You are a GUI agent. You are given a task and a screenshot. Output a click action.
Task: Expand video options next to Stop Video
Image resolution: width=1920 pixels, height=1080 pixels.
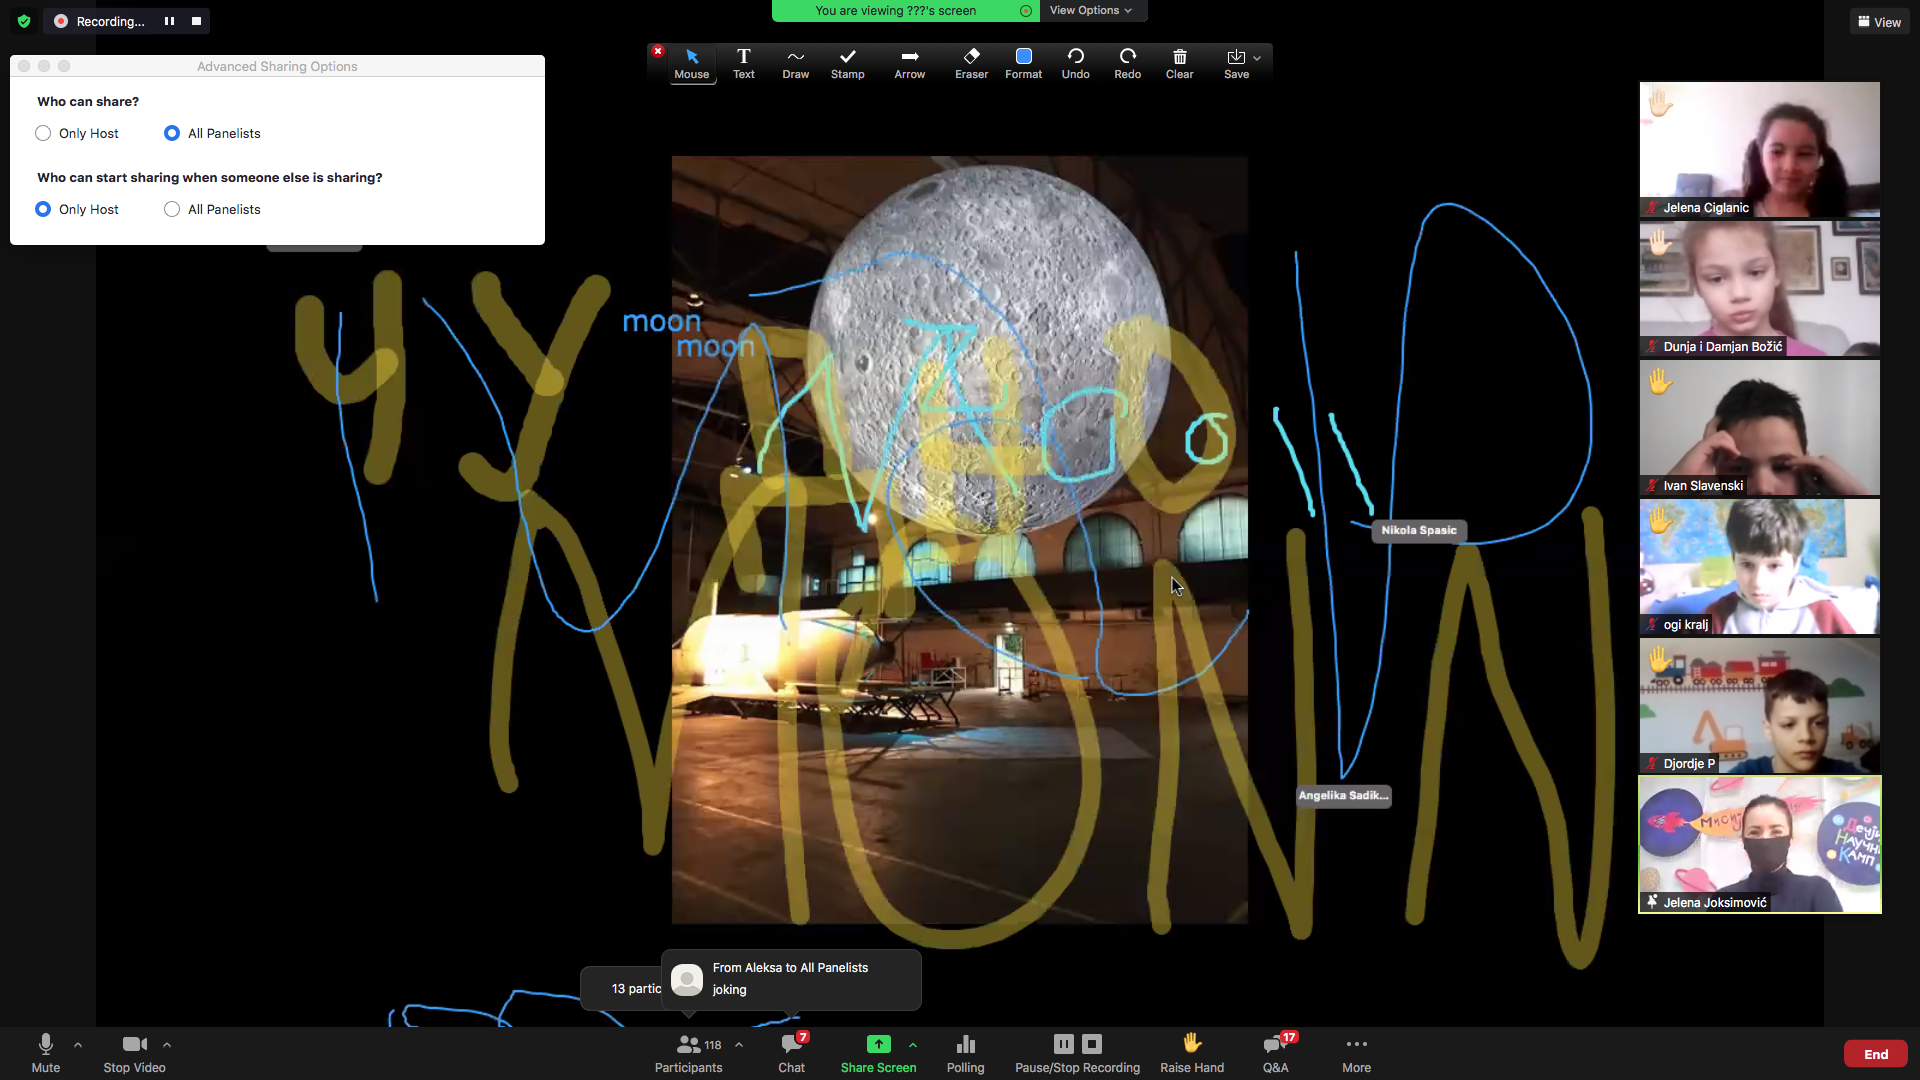coord(167,1045)
